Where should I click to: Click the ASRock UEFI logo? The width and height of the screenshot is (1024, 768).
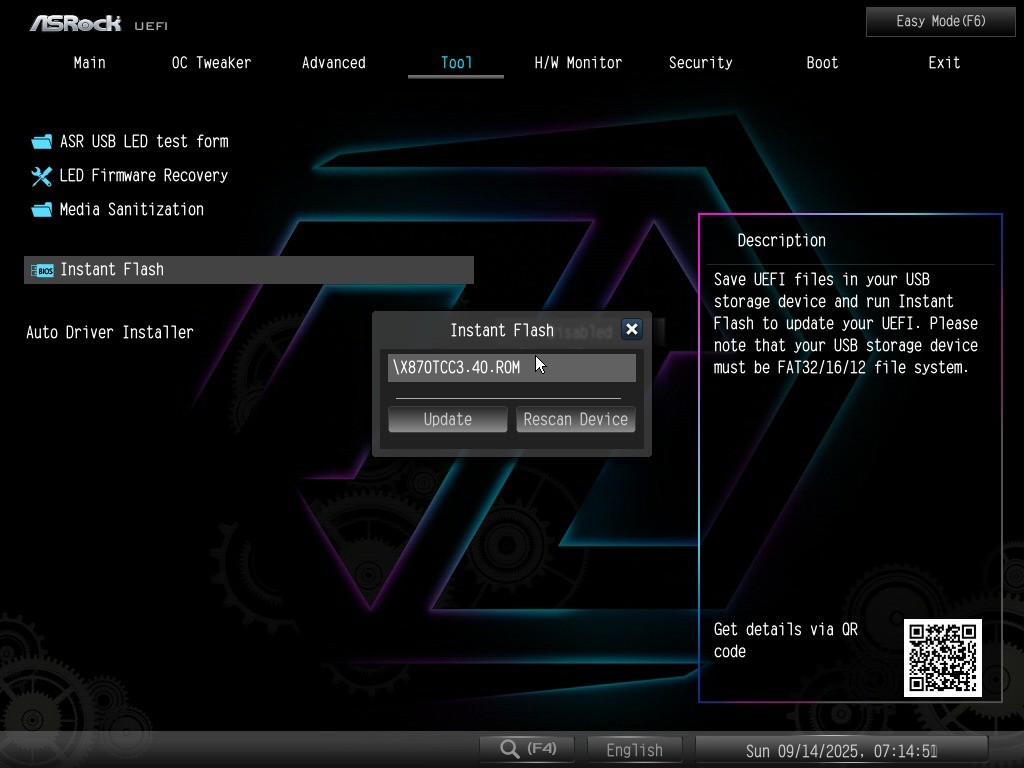click(x=98, y=23)
